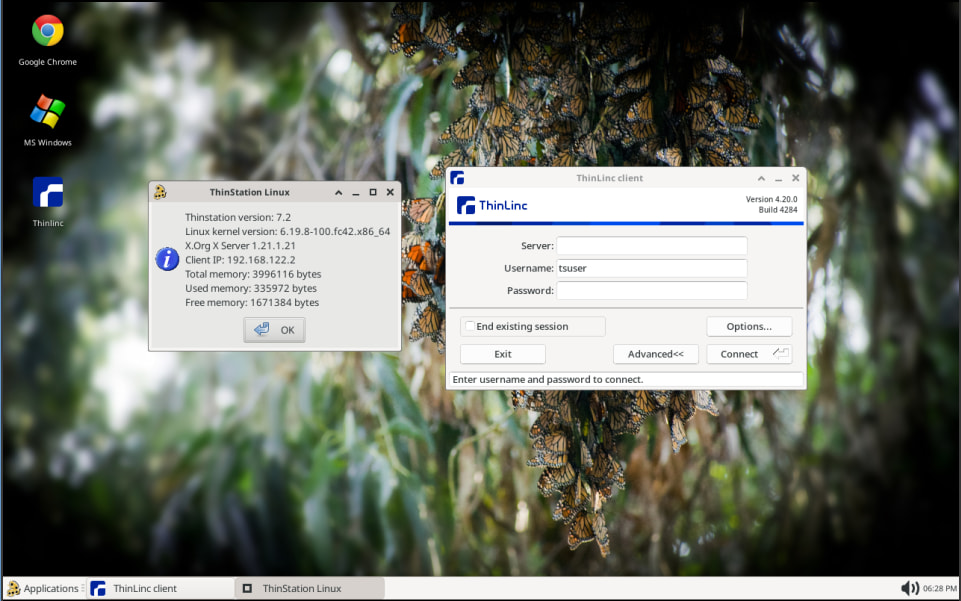Close the ThinLinc client window
The image size is (961, 601).
(796, 178)
